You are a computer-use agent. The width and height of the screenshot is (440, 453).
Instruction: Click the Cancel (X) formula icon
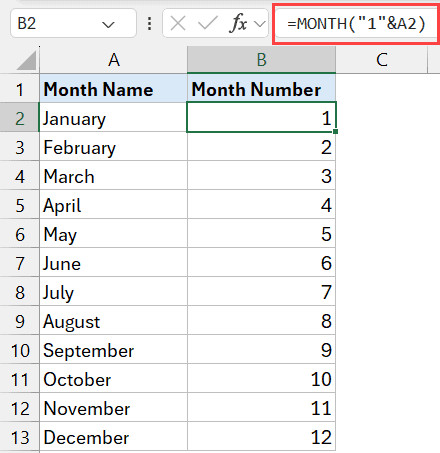178,24
